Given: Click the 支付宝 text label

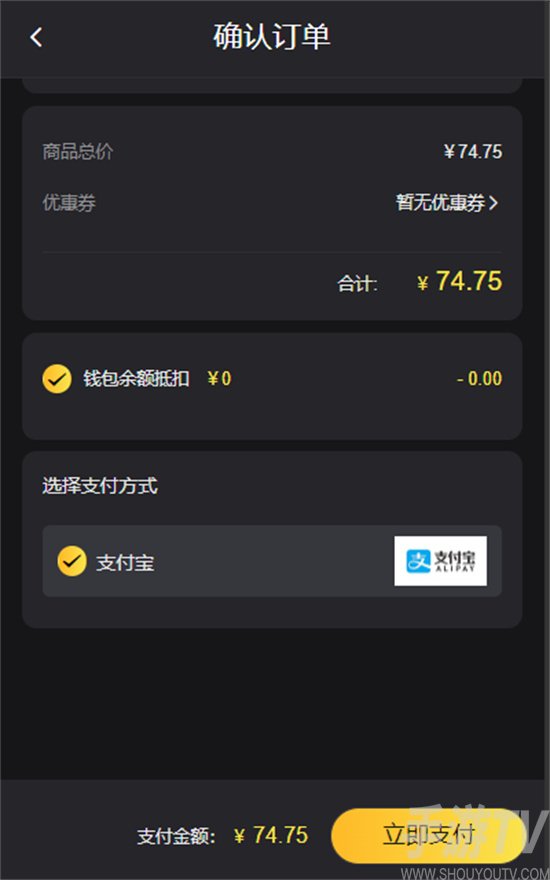Looking at the screenshot, I should click(x=125, y=562).
